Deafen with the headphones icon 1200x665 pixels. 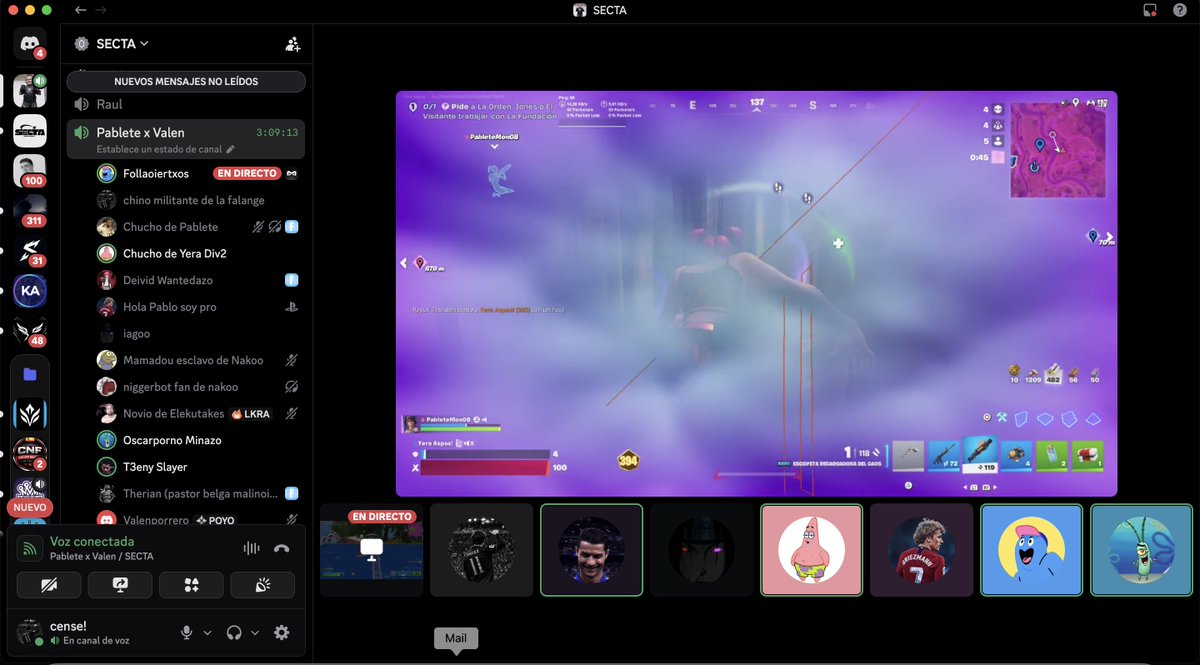[x=234, y=632]
